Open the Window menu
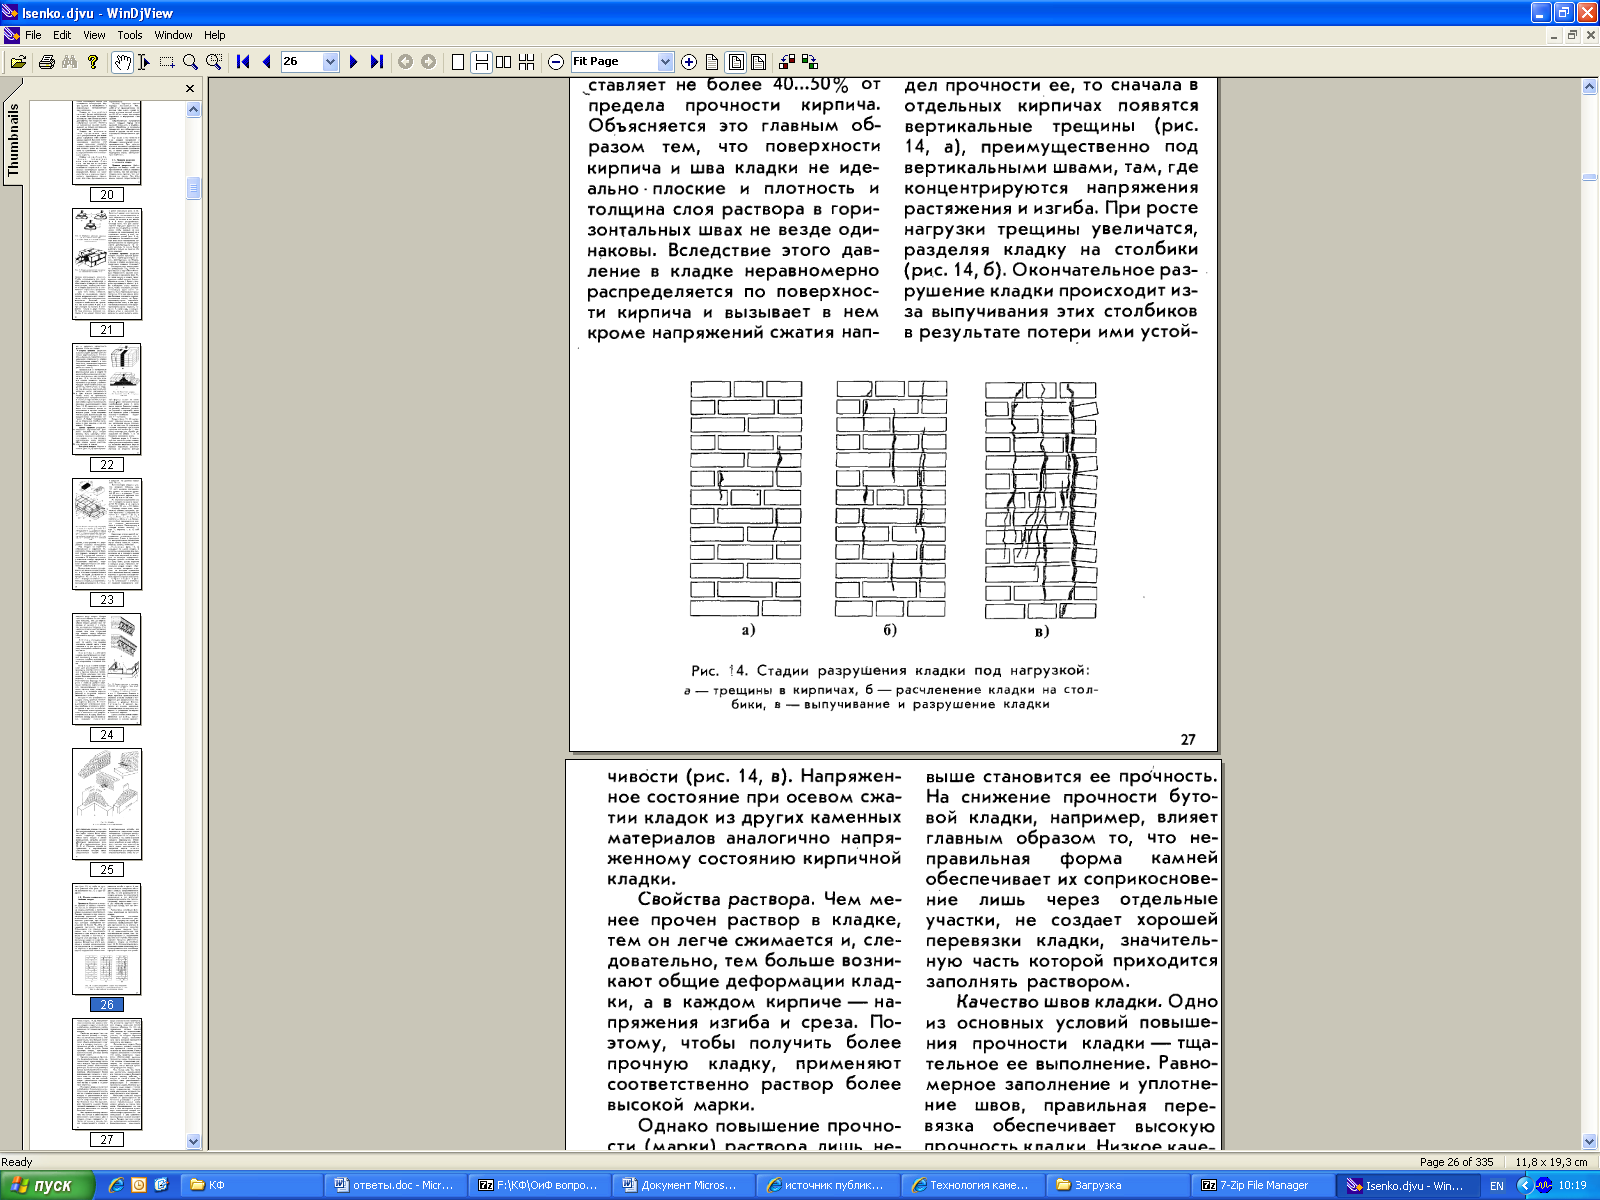 (x=173, y=35)
